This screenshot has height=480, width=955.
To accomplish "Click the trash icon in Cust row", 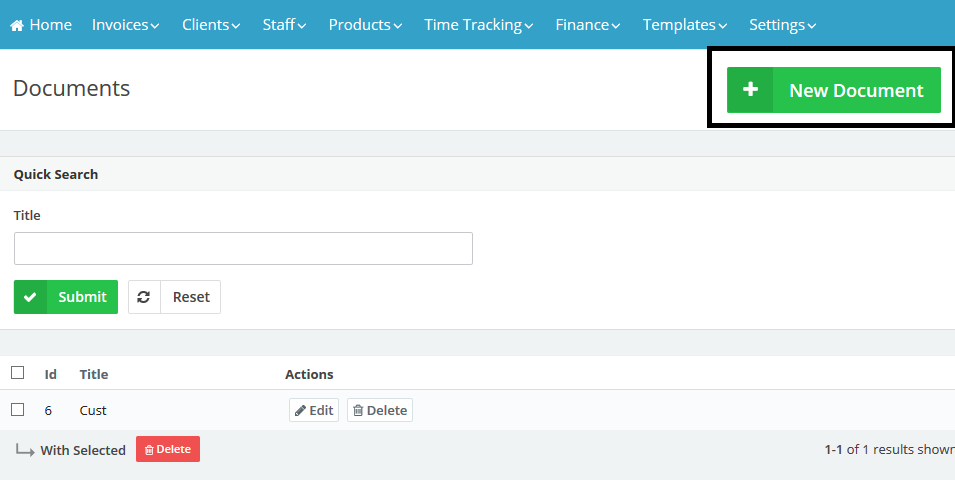I will [358, 410].
